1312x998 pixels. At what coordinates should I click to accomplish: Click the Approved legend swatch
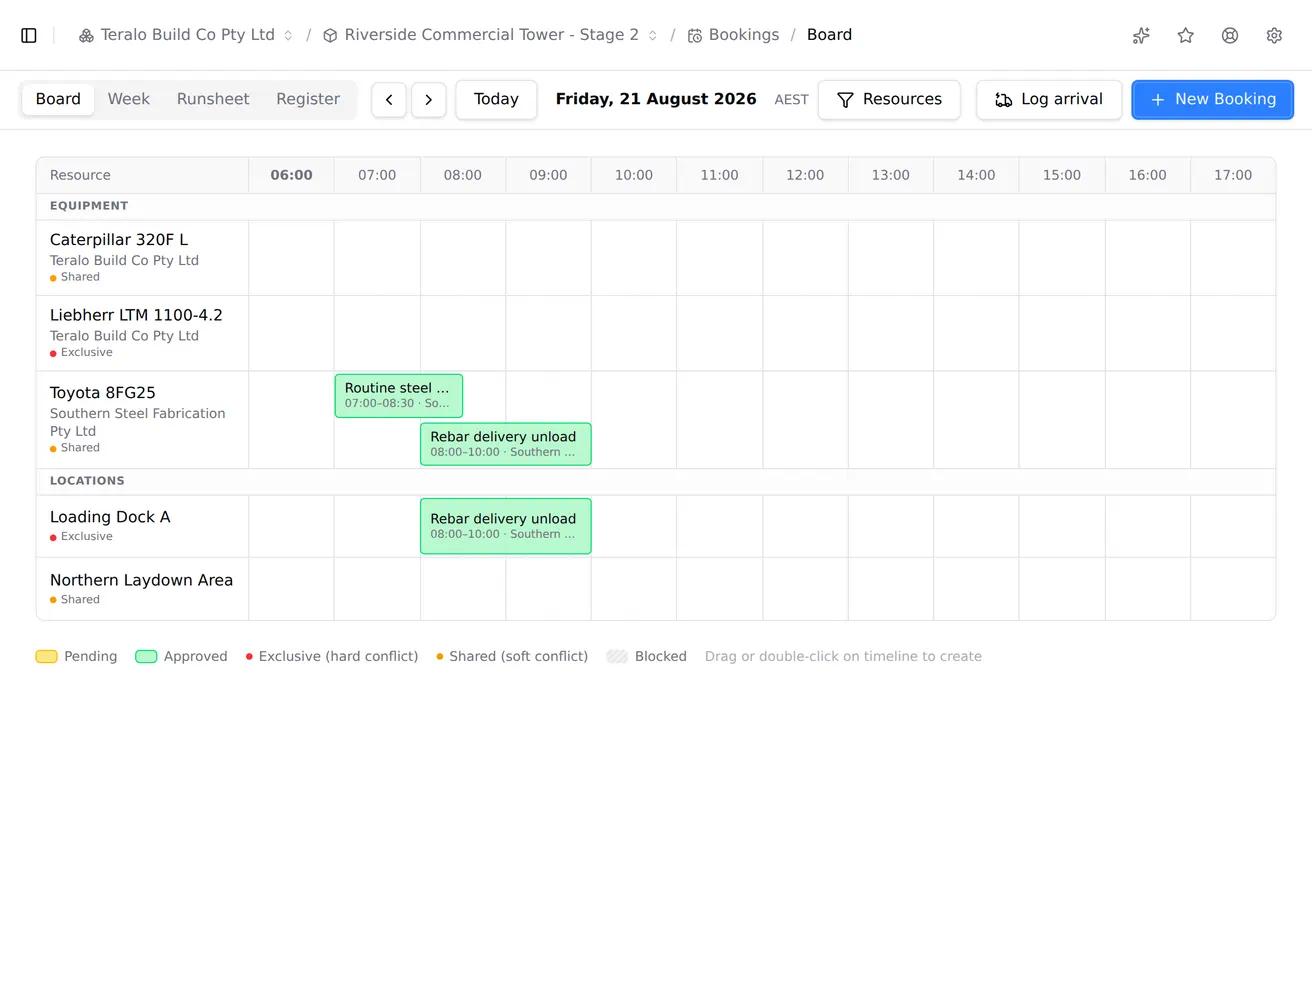tap(146, 657)
